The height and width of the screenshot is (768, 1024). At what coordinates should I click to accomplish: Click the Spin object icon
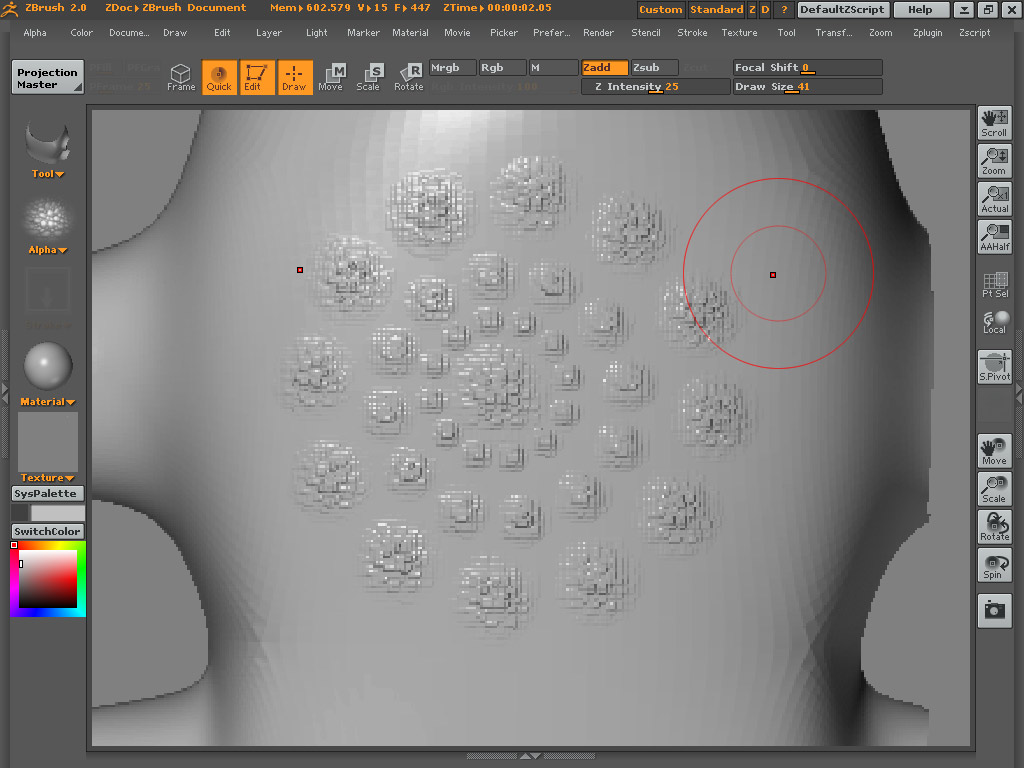pyautogui.click(x=994, y=564)
